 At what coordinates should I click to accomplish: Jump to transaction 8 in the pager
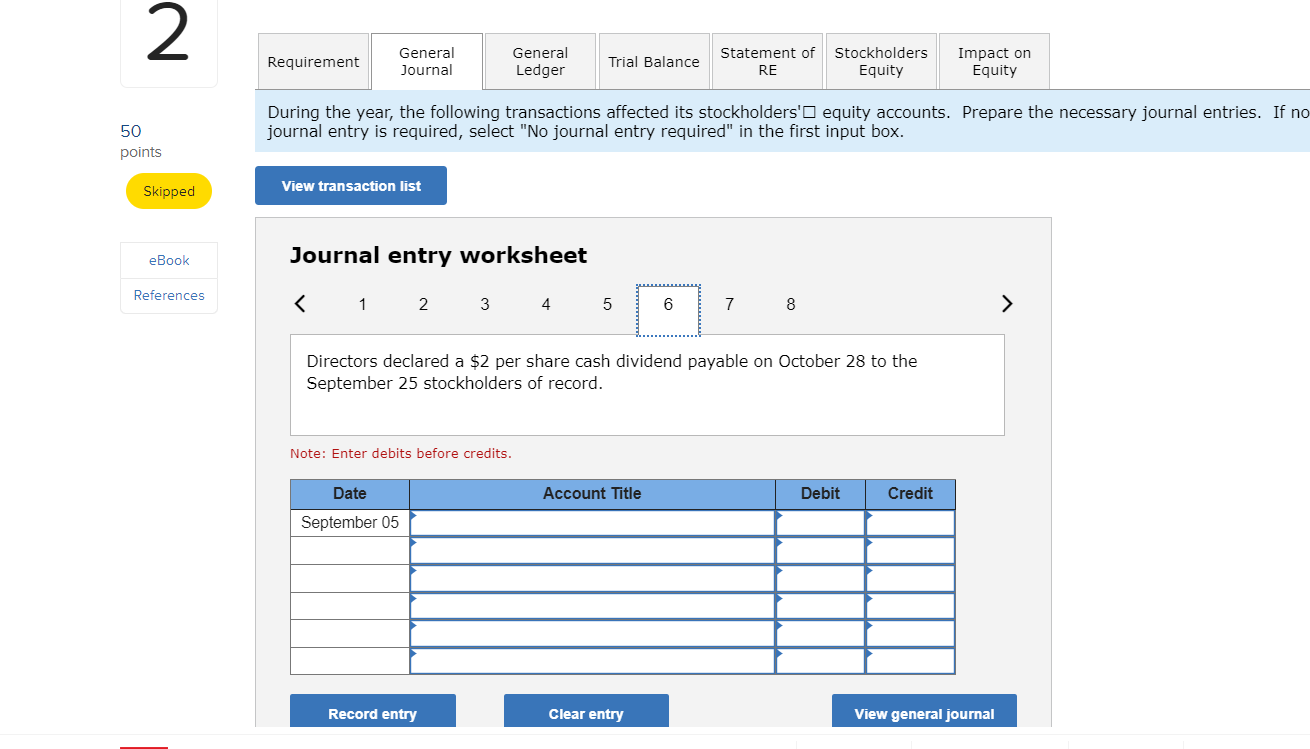790,303
